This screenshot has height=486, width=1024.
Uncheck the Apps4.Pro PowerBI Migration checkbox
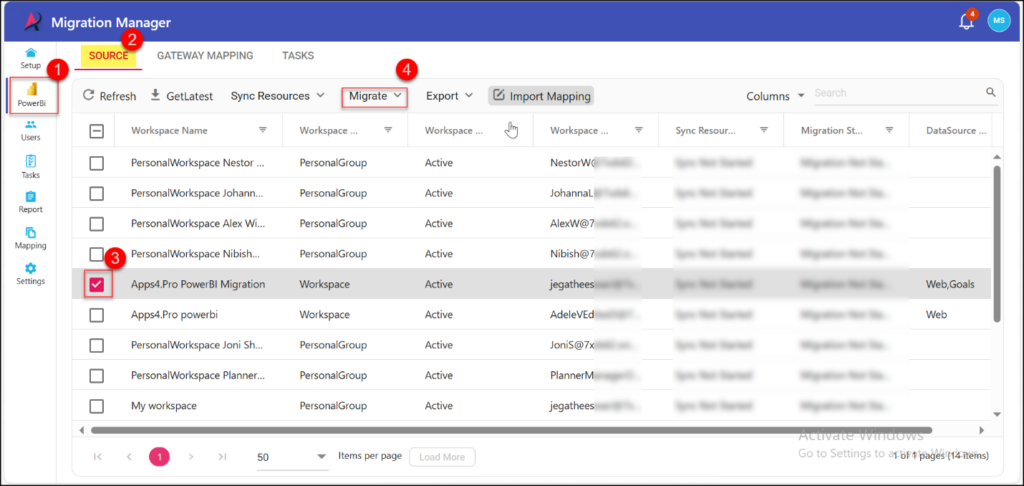pos(96,284)
